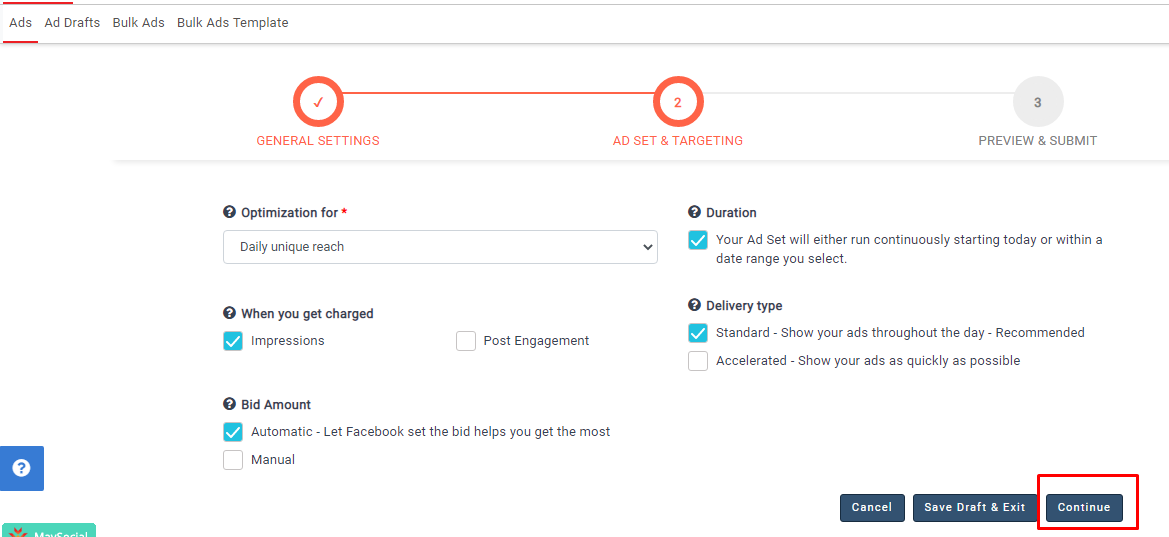
Task: Open the blue floating help button
Action: [21, 468]
